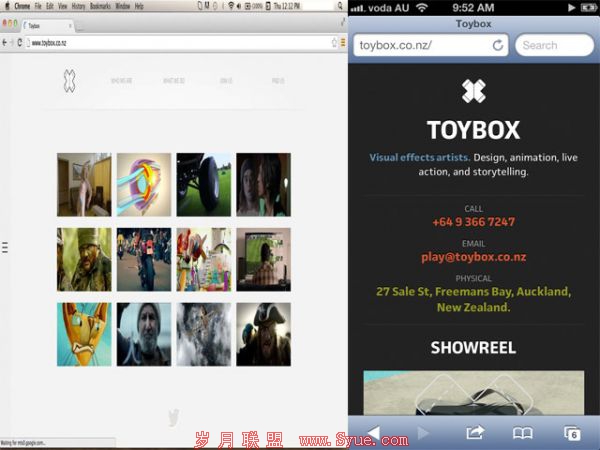This screenshot has height=450, width=600.
Task: Open the car tire on grass thumbnail
Action: coord(204,184)
